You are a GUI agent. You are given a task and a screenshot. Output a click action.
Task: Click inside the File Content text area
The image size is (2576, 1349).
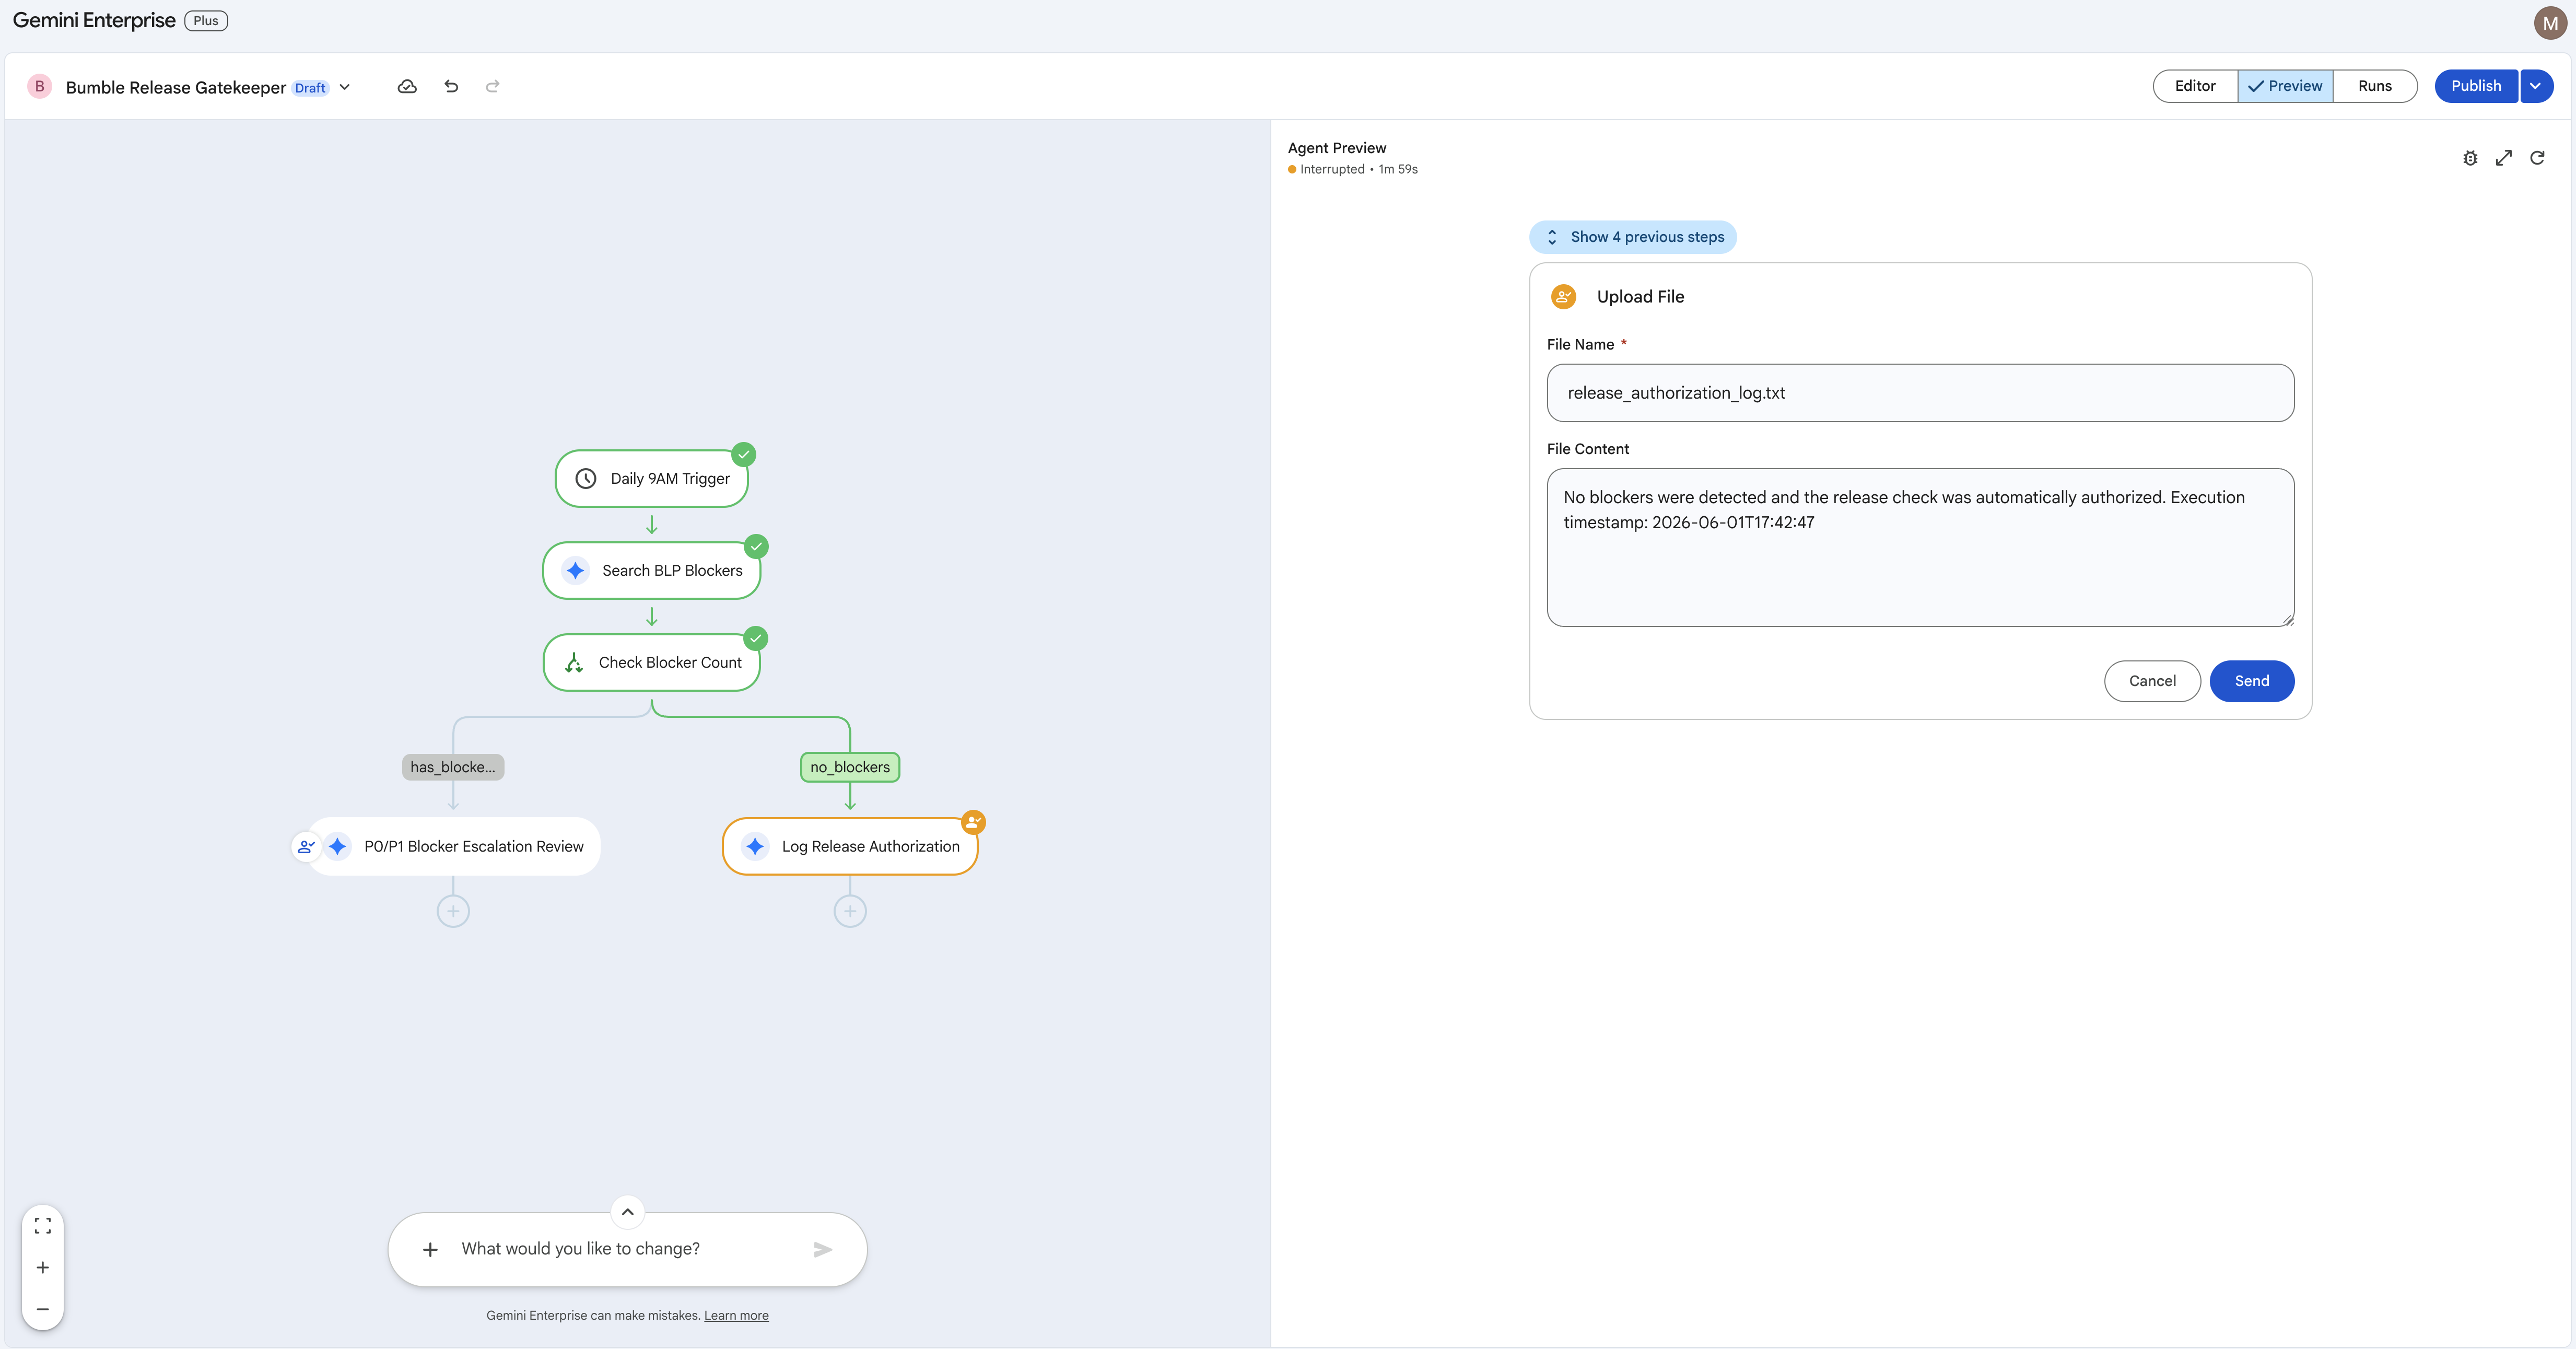pyautogui.click(x=1920, y=548)
